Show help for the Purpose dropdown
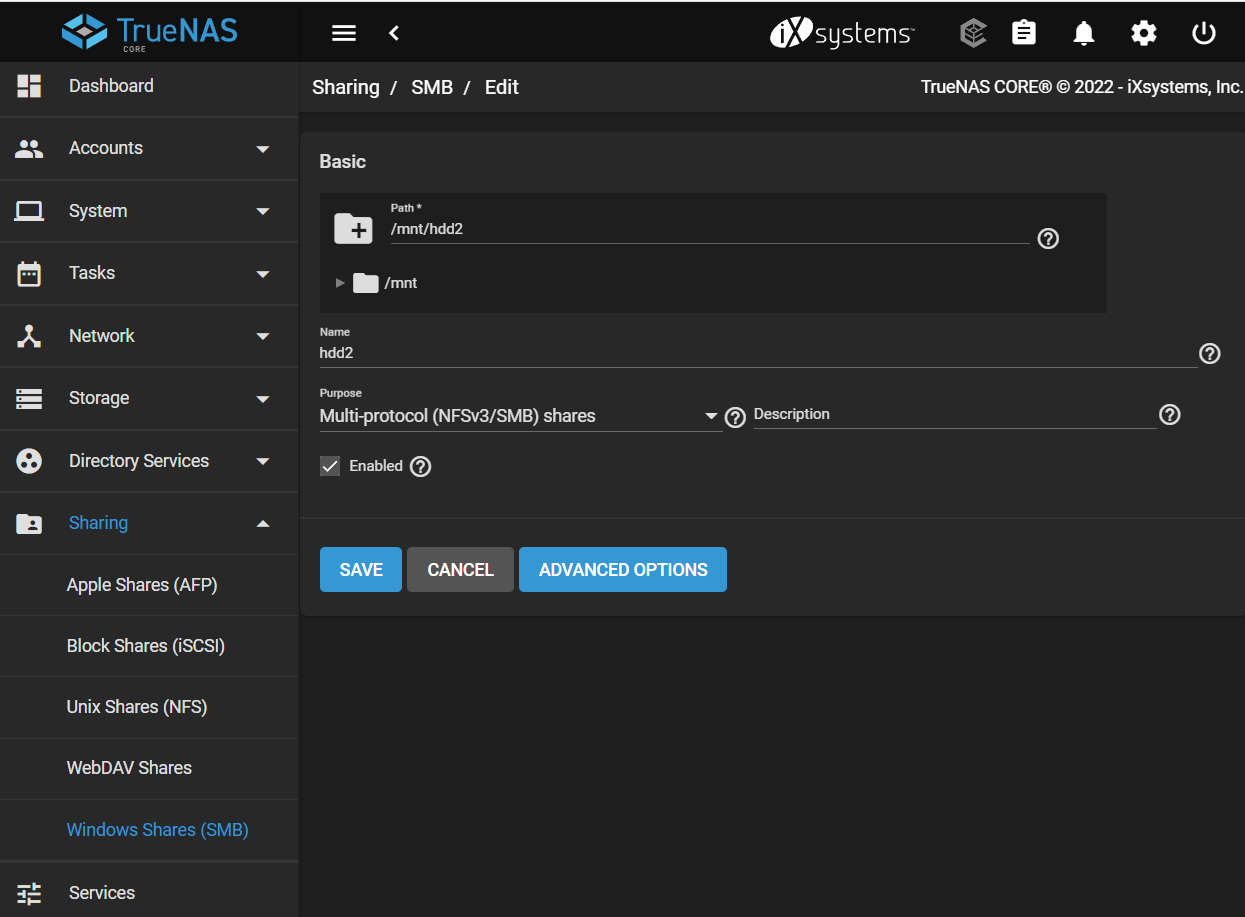Image resolution: width=1245 pixels, height=917 pixels. tap(735, 417)
